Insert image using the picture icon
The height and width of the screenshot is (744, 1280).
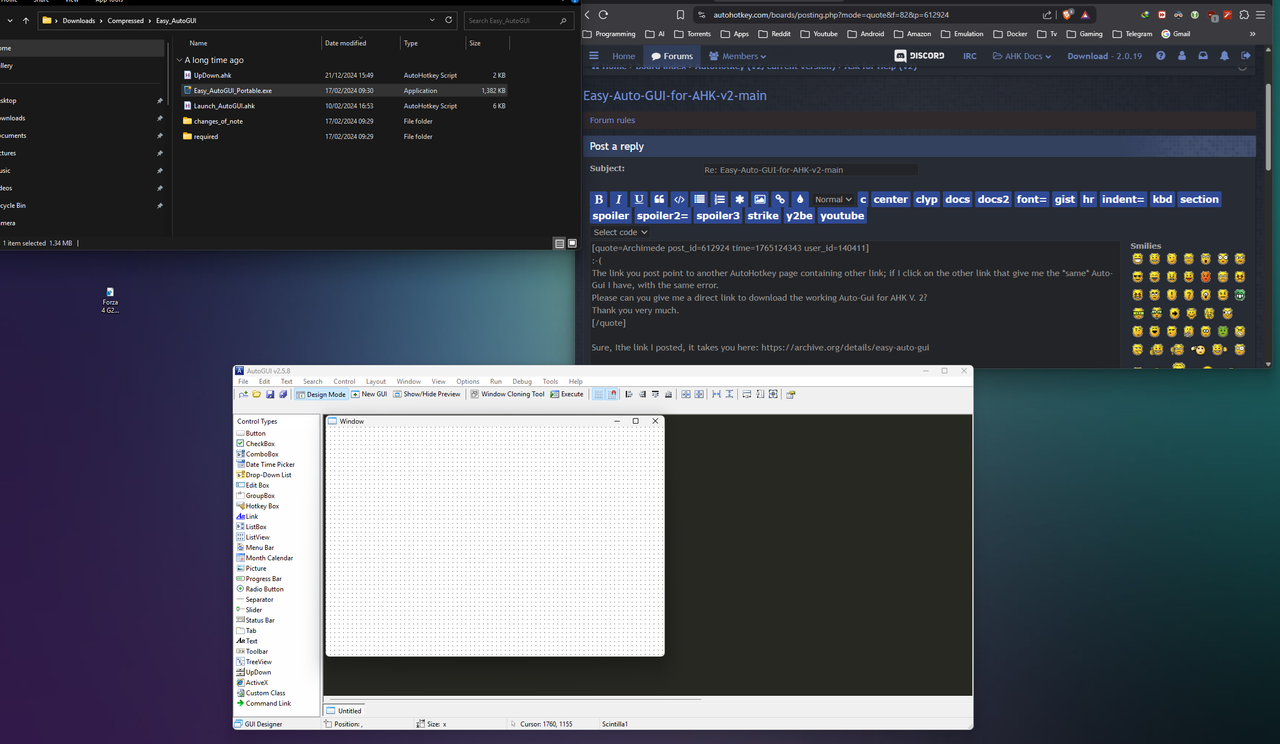pos(760,199)
